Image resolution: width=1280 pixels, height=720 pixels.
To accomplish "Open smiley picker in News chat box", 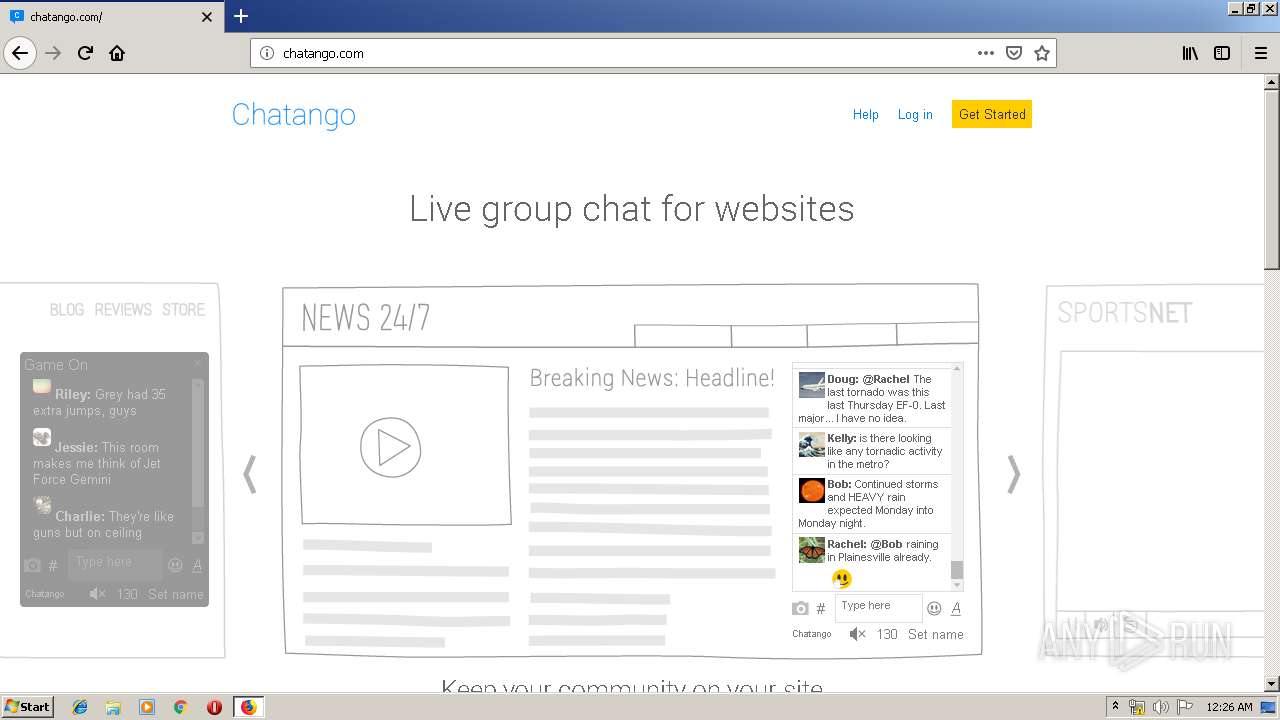I will (x=934, y=608).
